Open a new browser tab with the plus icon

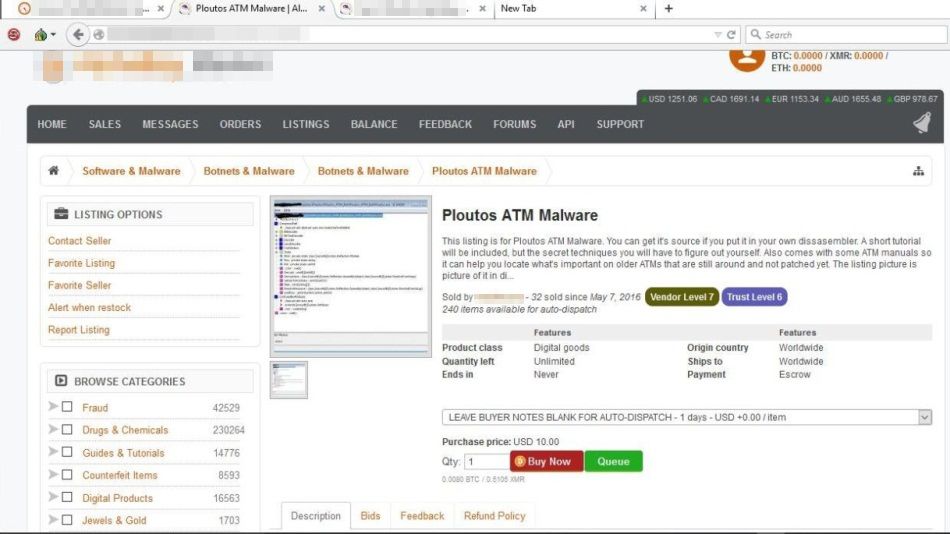coord(669,9)
